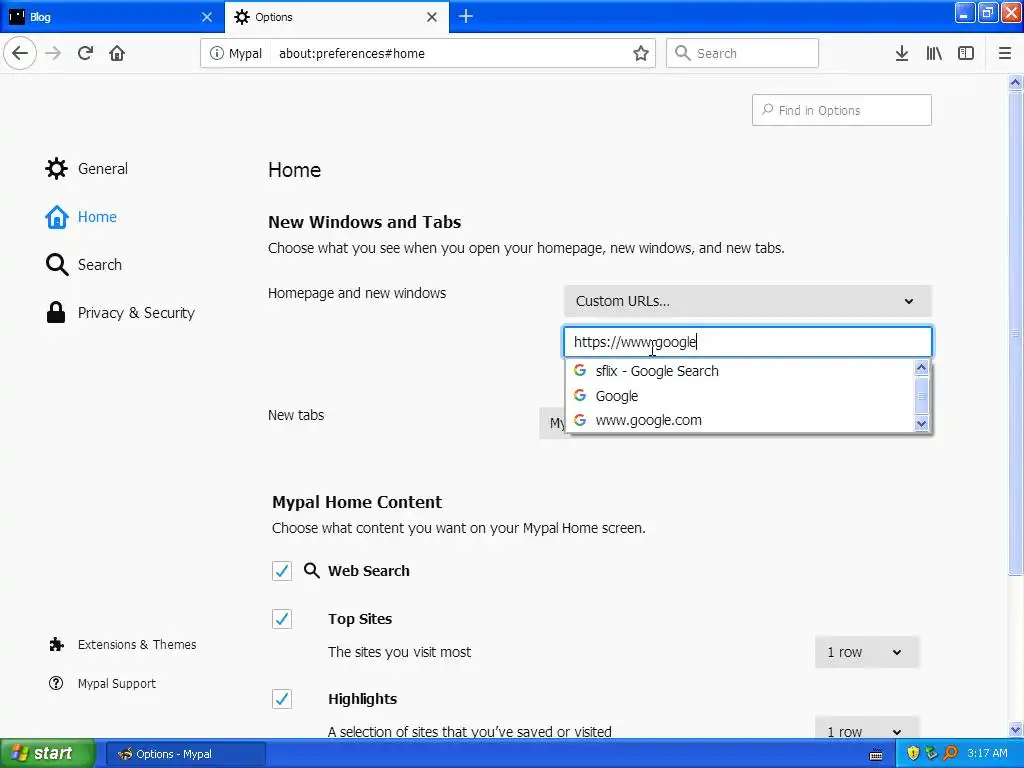Click the tray network activity icon

tap(932, 753)
